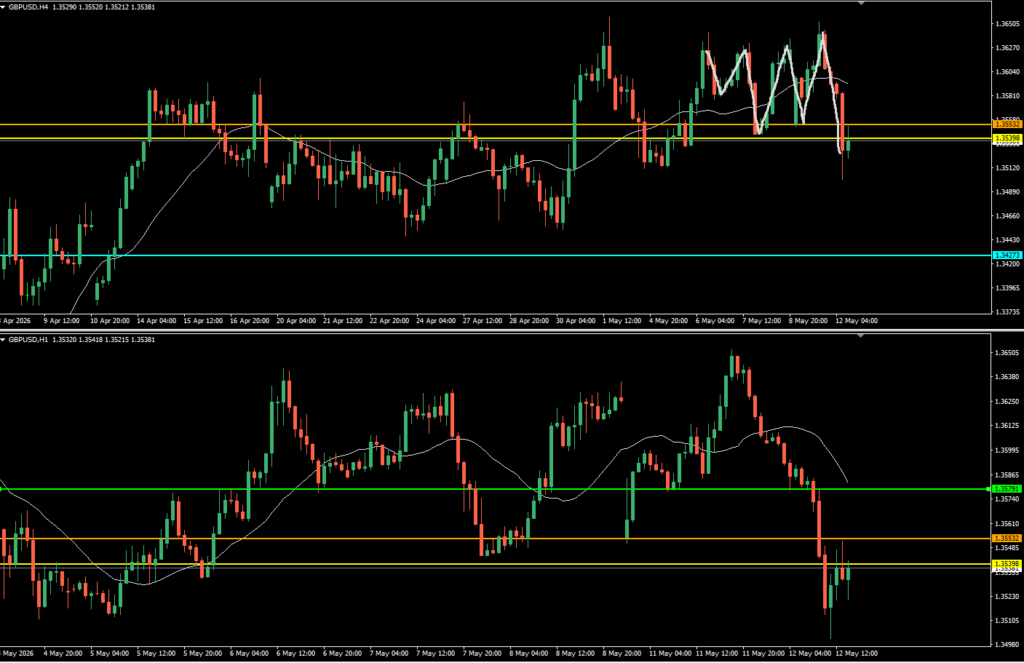1024x663 pixels.
Task: Click the 12 May 12:00 time label
Action: (857, 653)
